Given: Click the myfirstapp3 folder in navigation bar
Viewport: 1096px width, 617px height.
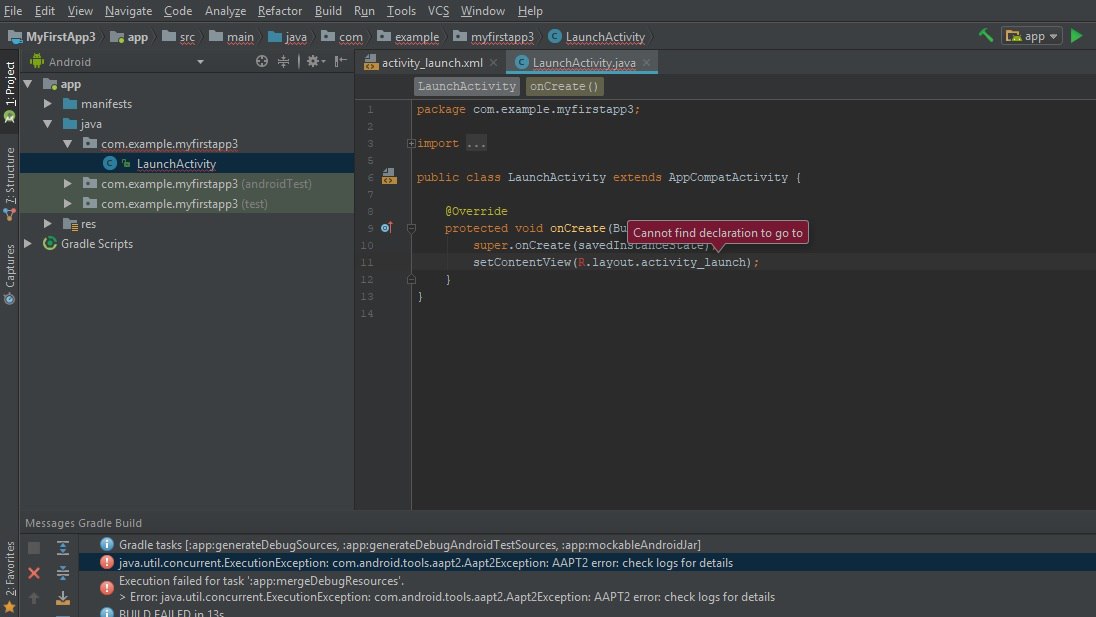Looking at the screenshot, I should [493, 36].
